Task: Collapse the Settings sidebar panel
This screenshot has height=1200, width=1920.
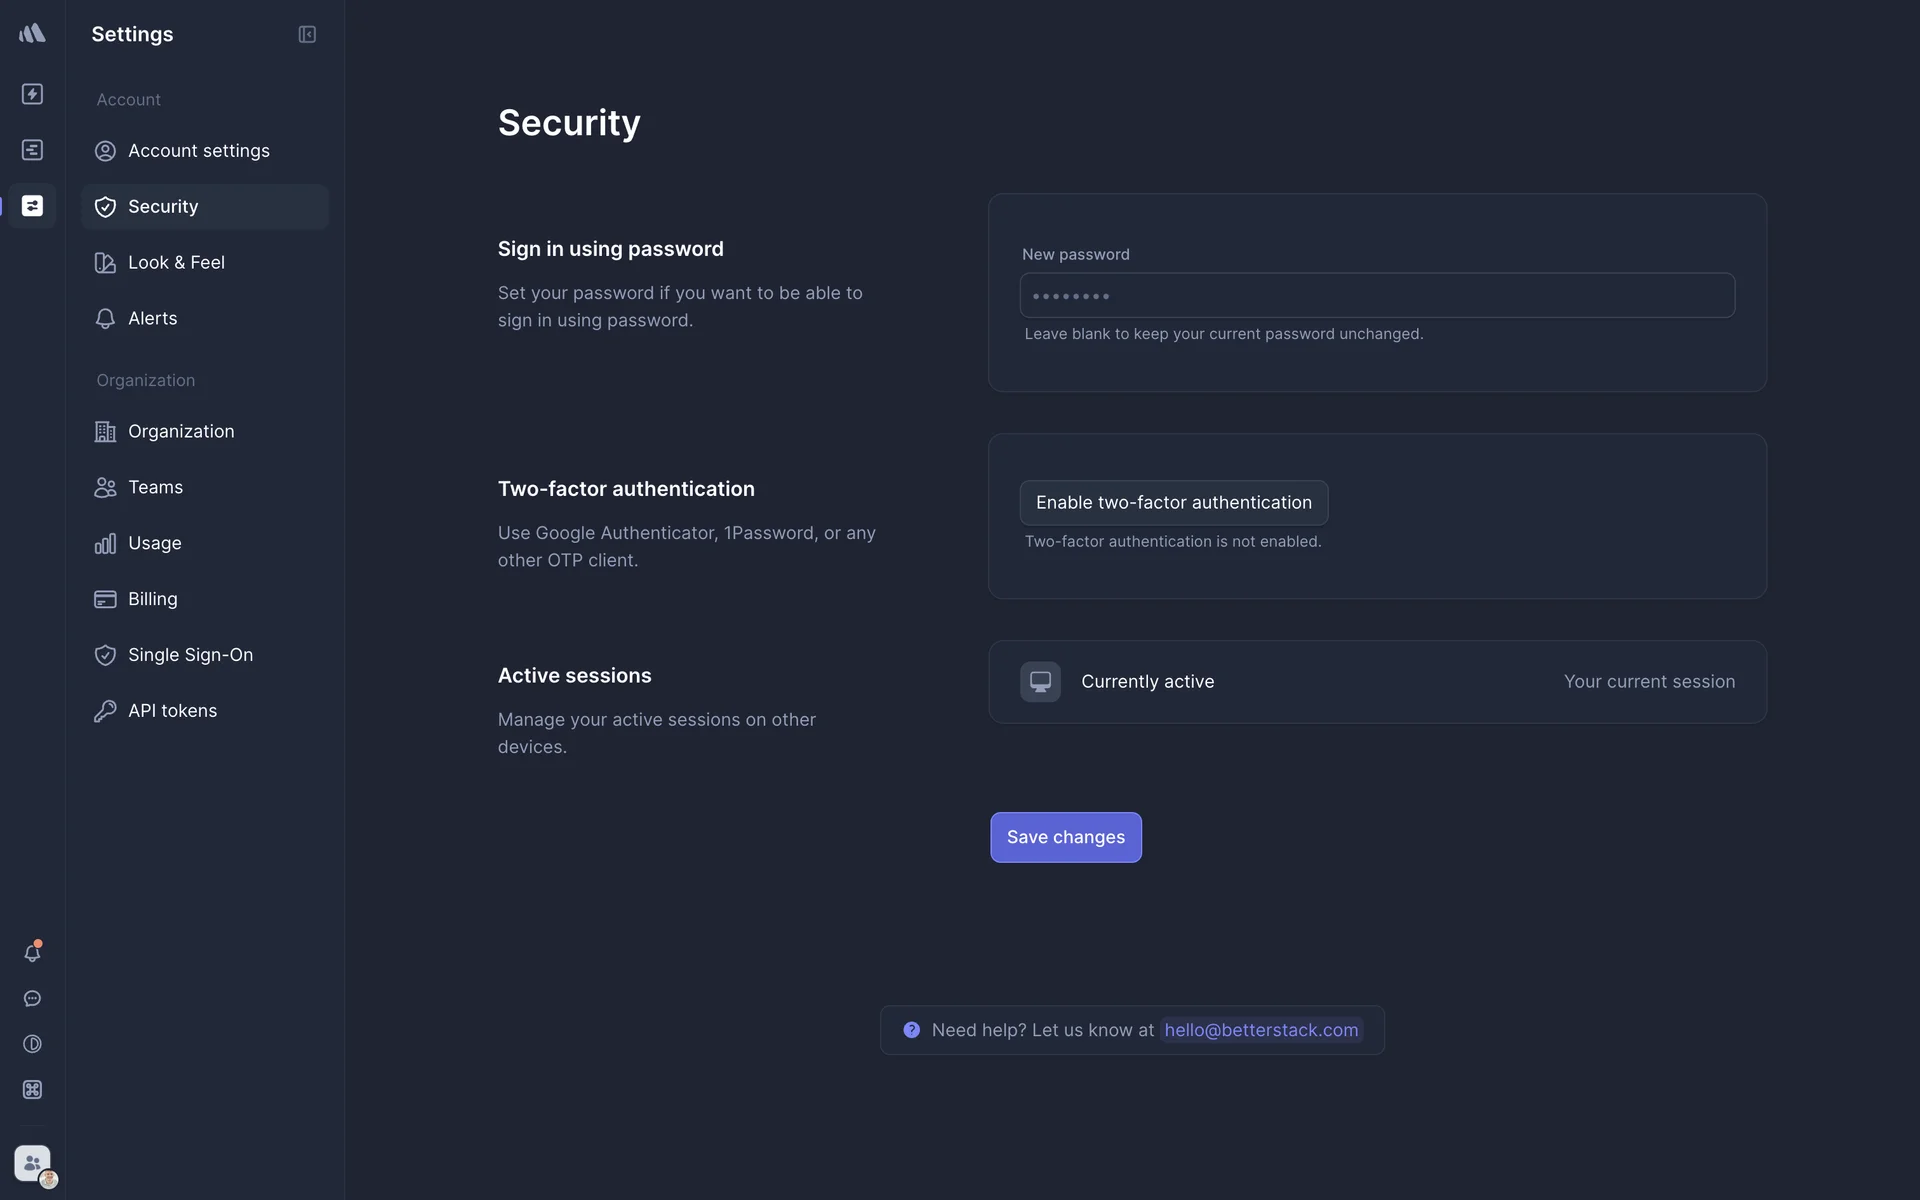Action: coord(307,35)
